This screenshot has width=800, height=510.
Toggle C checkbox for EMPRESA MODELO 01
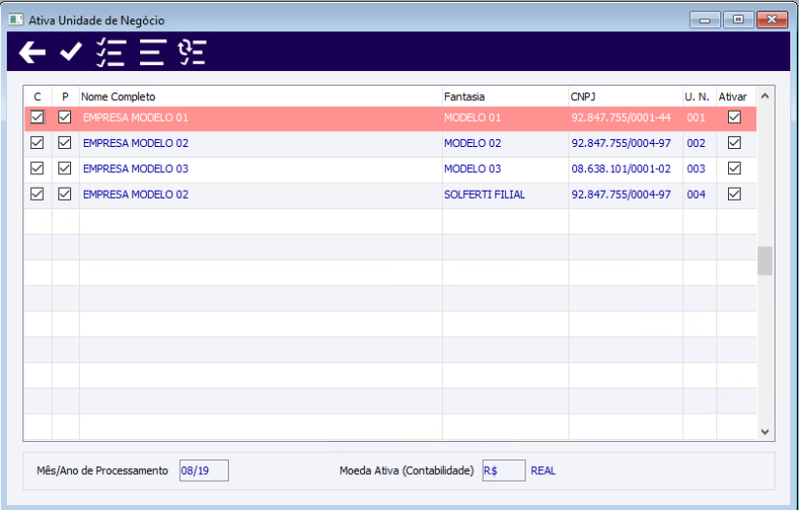click(37, 117)
